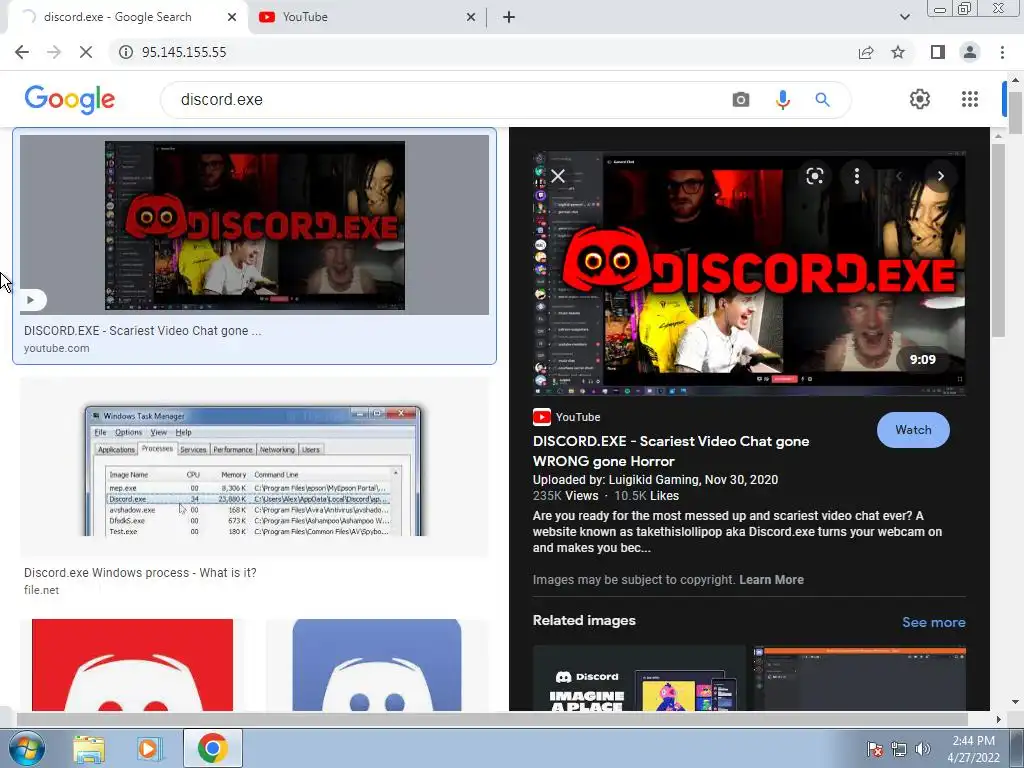Screen dimensions: 1024x768
Task: Search inside image with Lens icon
Action: 814,176
